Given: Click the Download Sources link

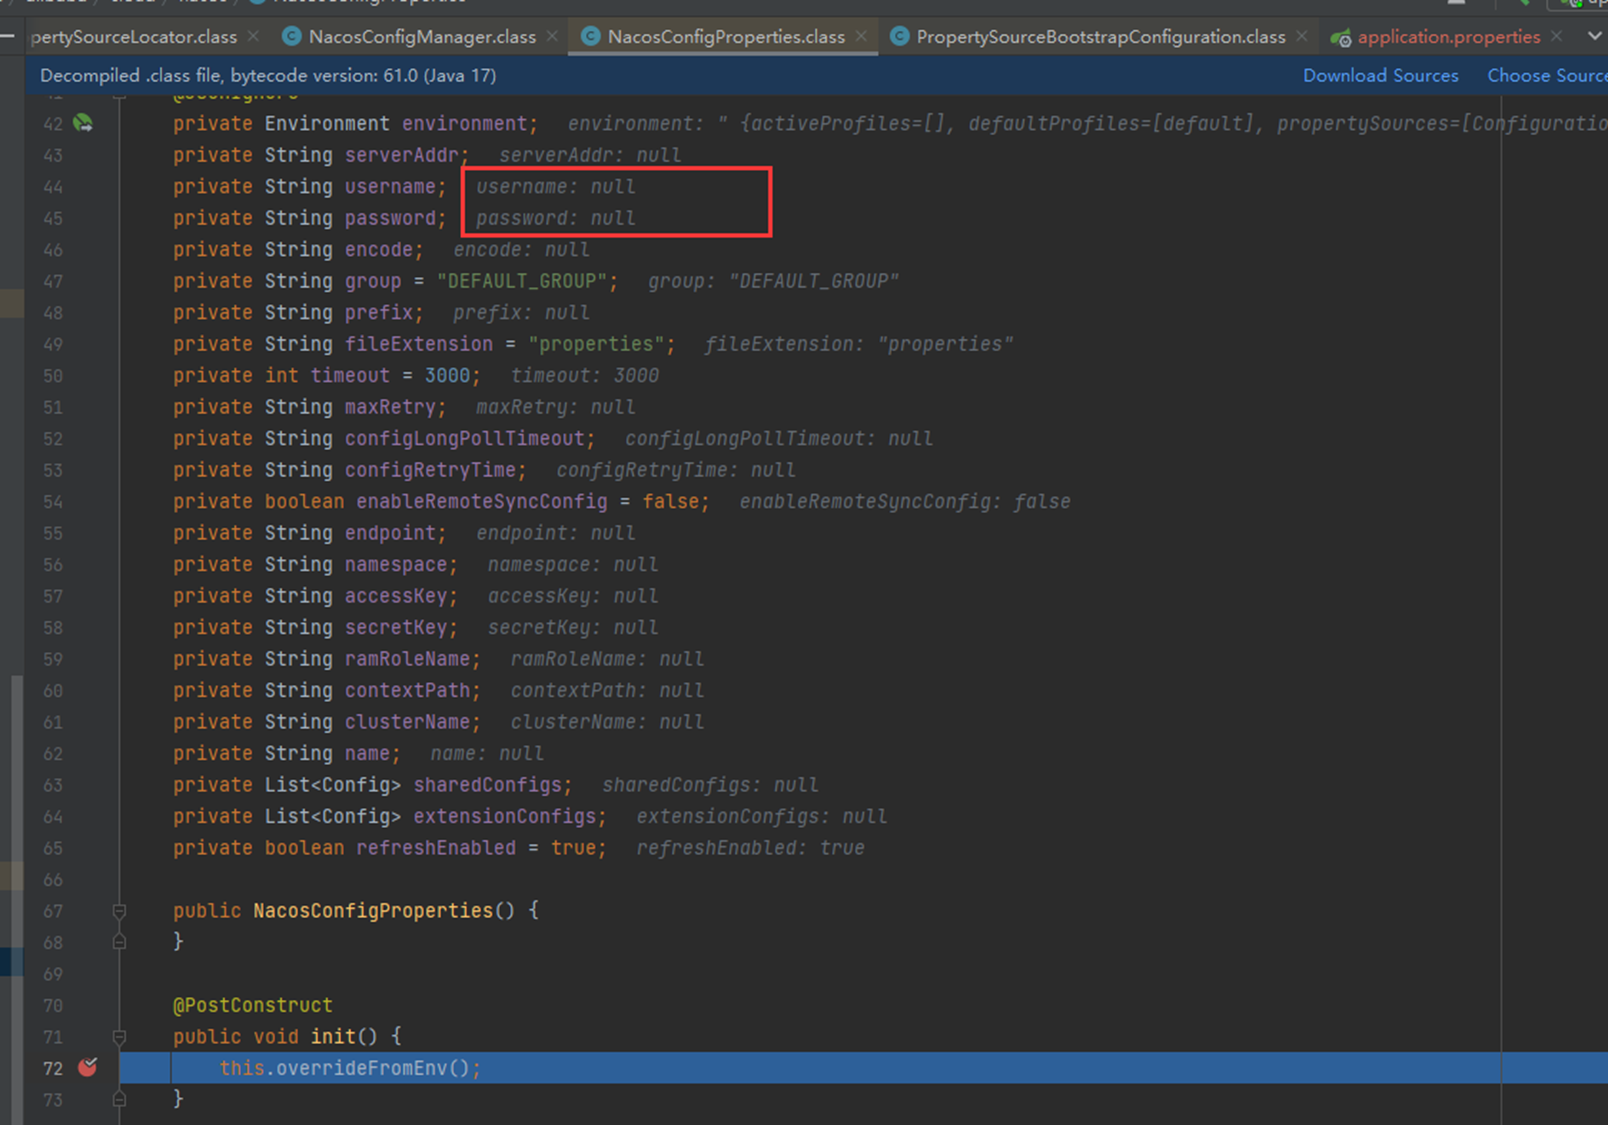Looking at the screenshot, I should [1381, 75].
